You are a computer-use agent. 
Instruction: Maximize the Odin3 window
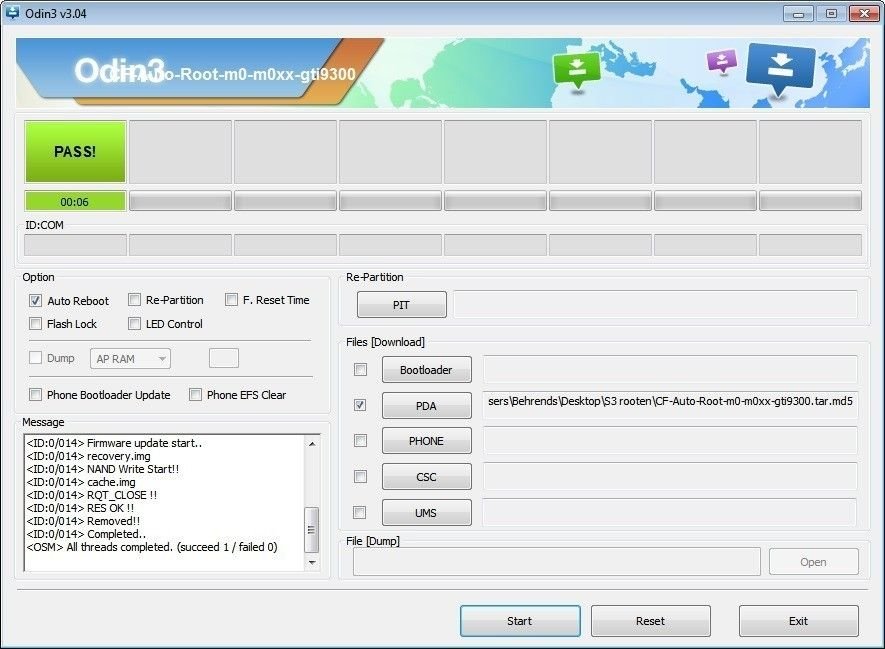point(831,14)
